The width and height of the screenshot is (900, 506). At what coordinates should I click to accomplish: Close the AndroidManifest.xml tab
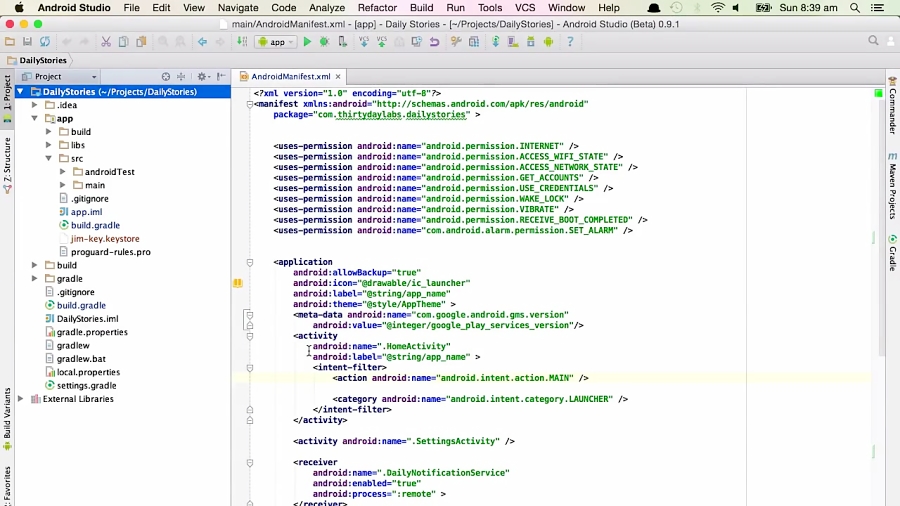(338, 76)
